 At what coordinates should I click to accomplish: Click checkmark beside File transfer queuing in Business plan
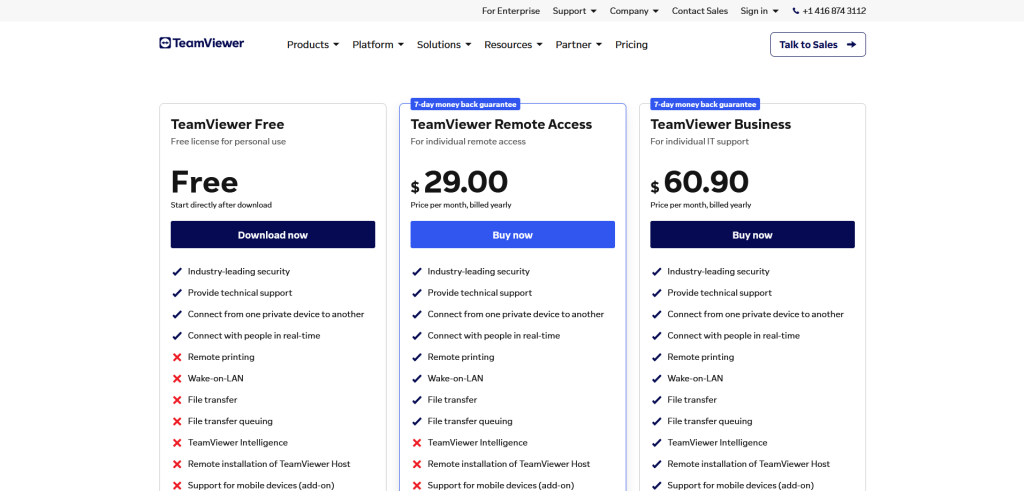tap(656, 422)
